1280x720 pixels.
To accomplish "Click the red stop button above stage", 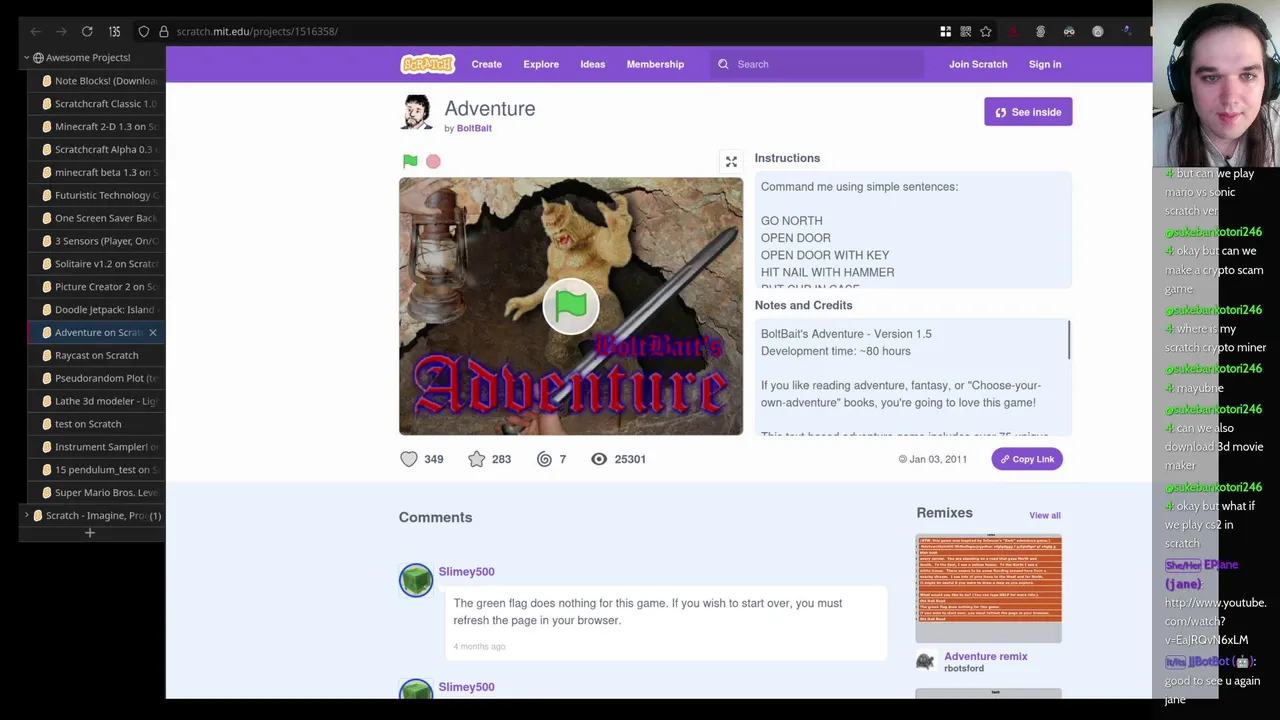I will click(433, 161).
